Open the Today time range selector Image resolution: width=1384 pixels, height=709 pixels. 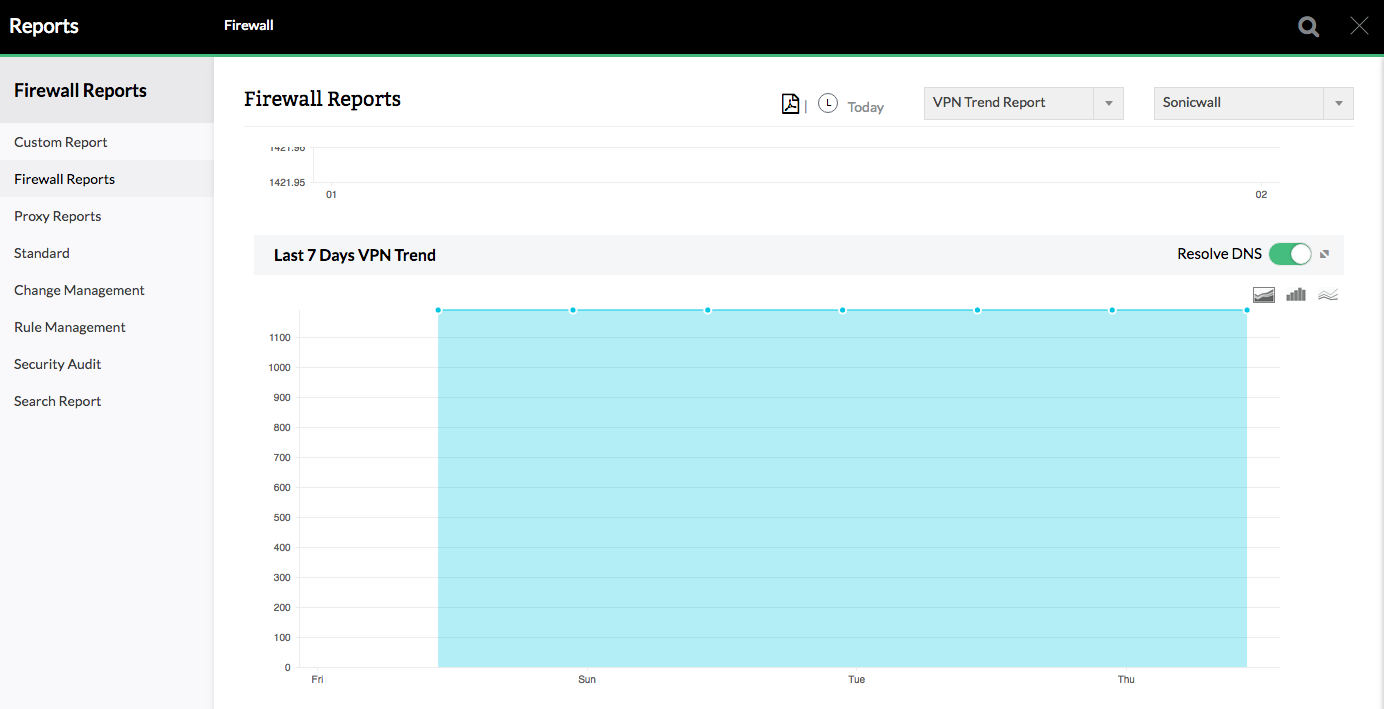[865, 106]
